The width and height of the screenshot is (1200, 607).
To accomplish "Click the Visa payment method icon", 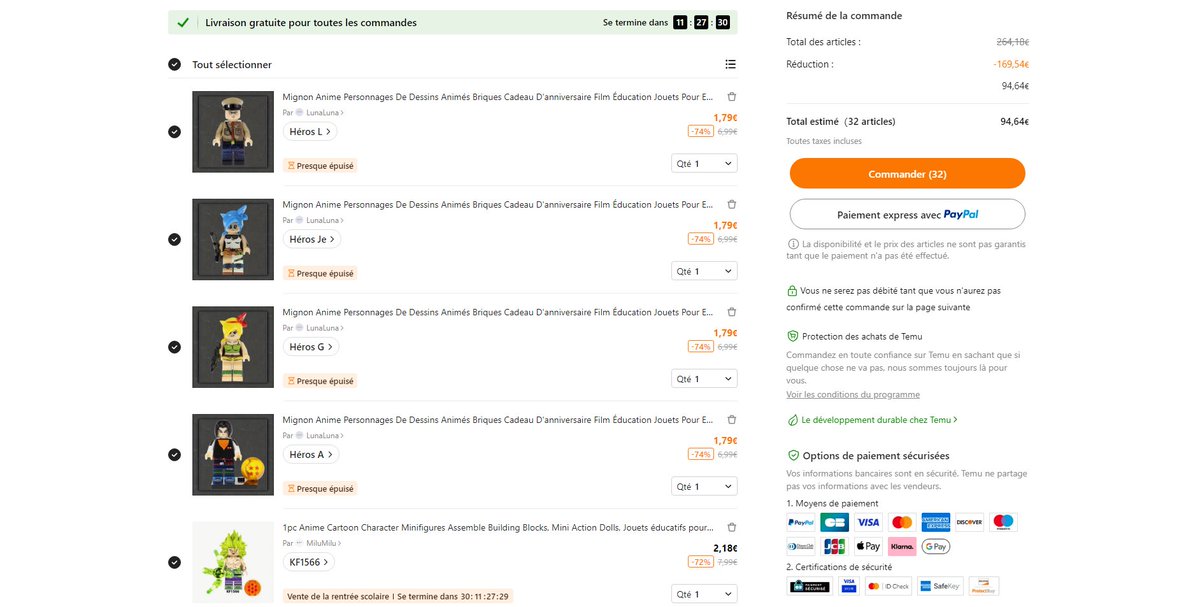I will pos(868,522).
